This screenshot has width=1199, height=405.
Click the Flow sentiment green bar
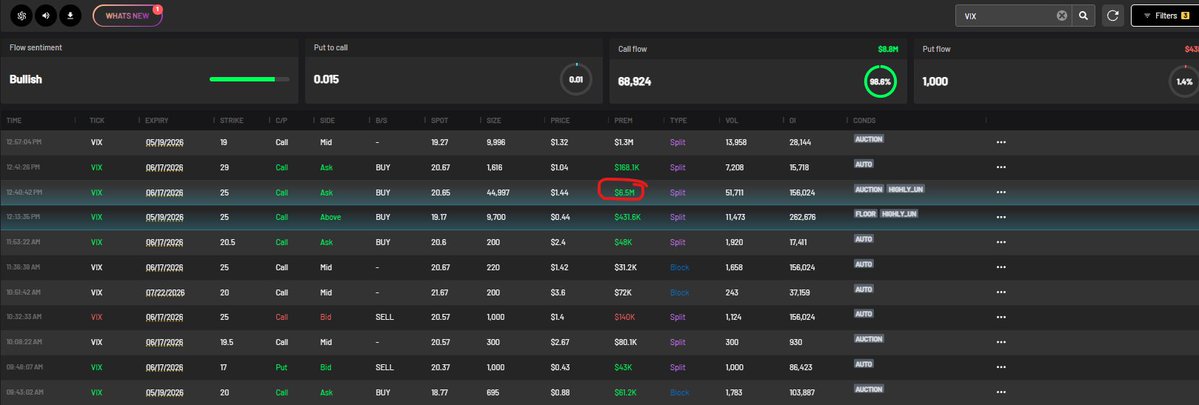coord(249,79)
